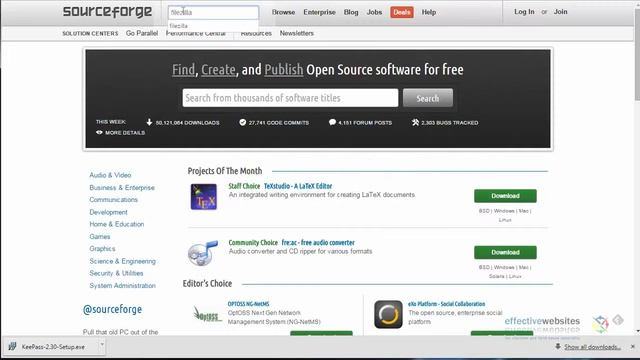Click the show all downloads arrow icon
The height and width of the screenshot is (360, 640).
[558, 347]
